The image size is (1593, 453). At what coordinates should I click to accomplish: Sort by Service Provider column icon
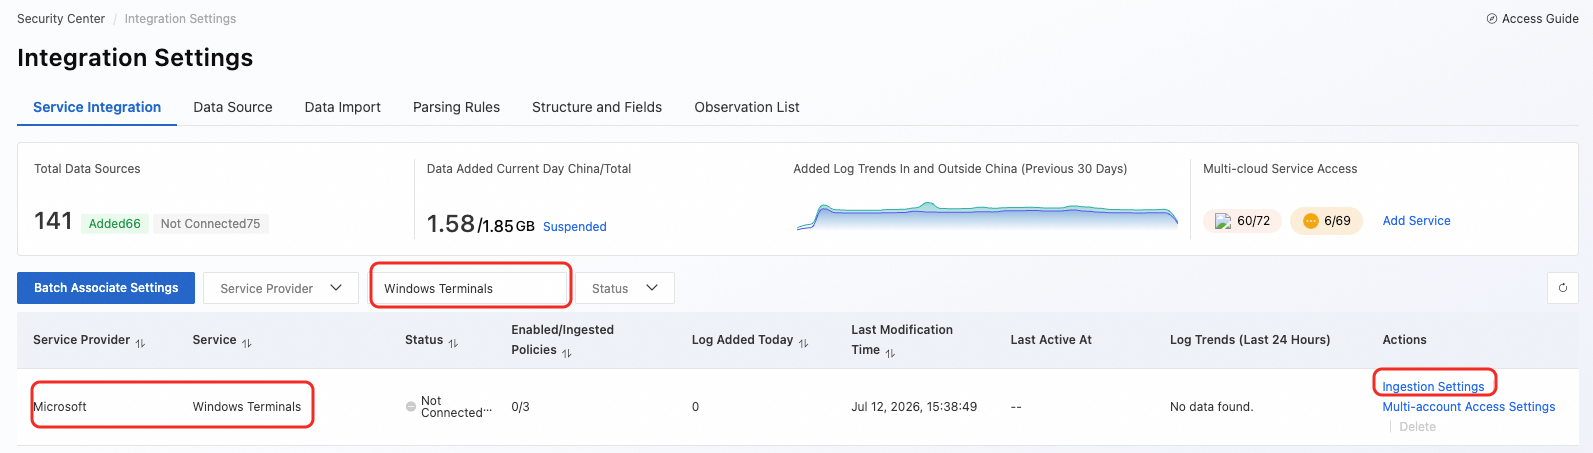click(x=140, y=343)
